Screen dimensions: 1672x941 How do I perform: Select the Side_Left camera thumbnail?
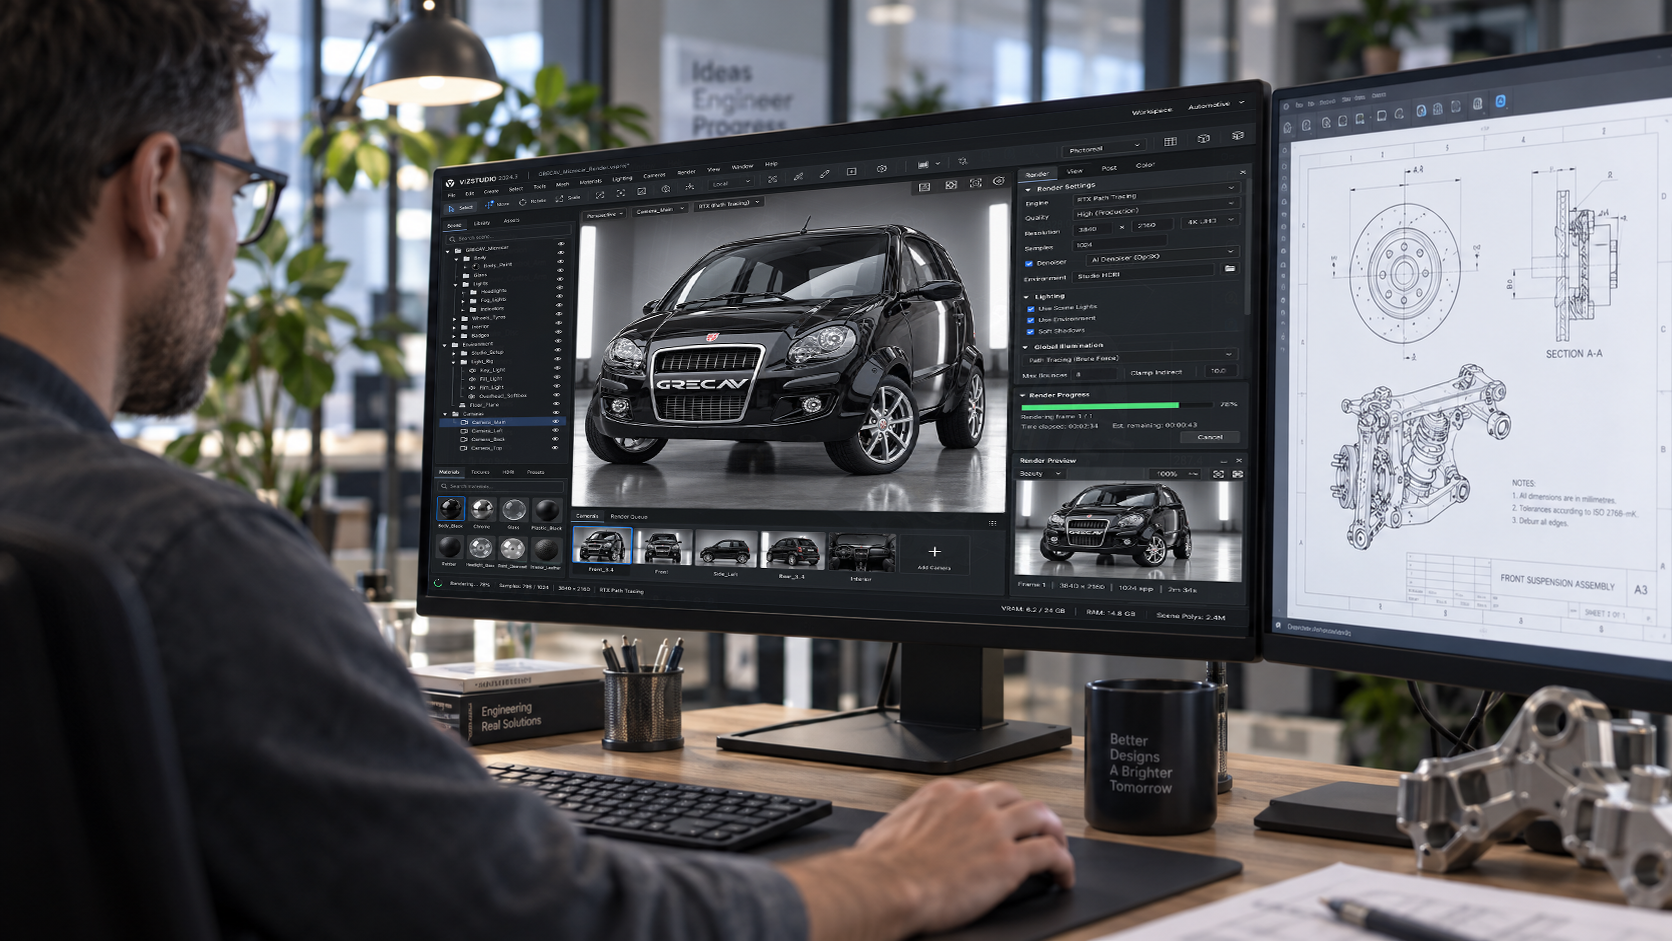pos(726,552)
